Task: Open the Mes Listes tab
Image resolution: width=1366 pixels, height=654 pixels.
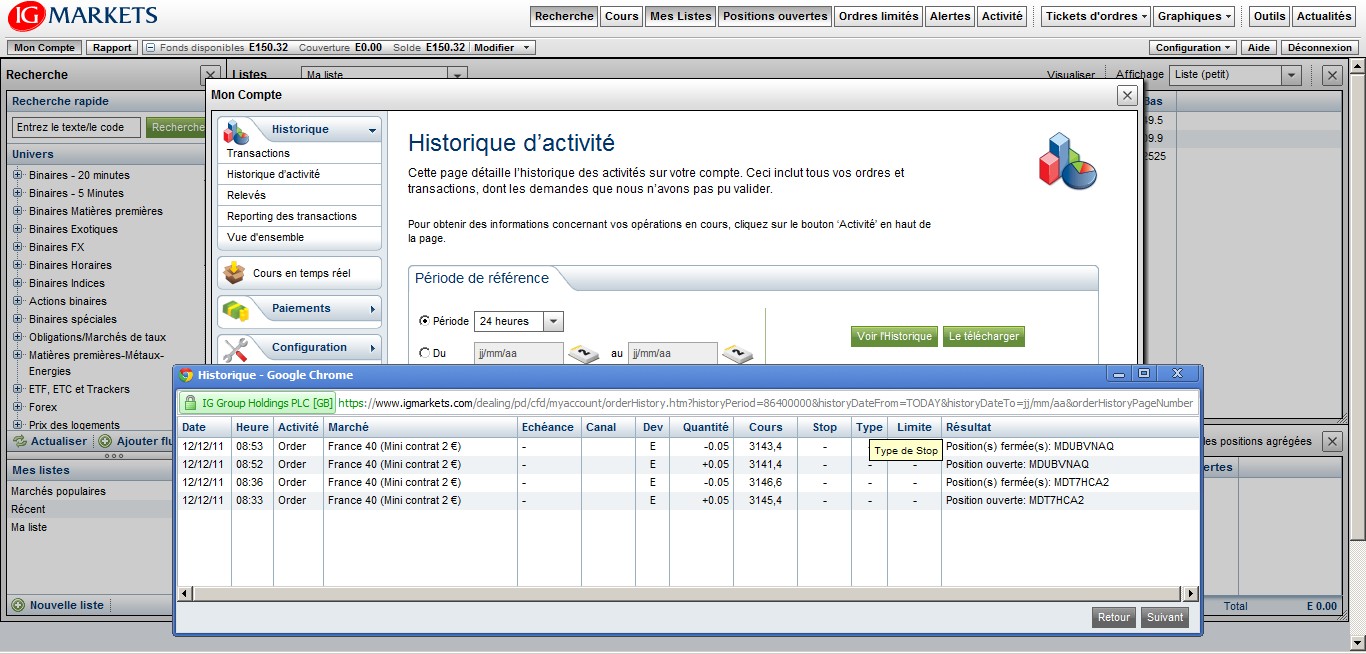Action: pos(680,16)
